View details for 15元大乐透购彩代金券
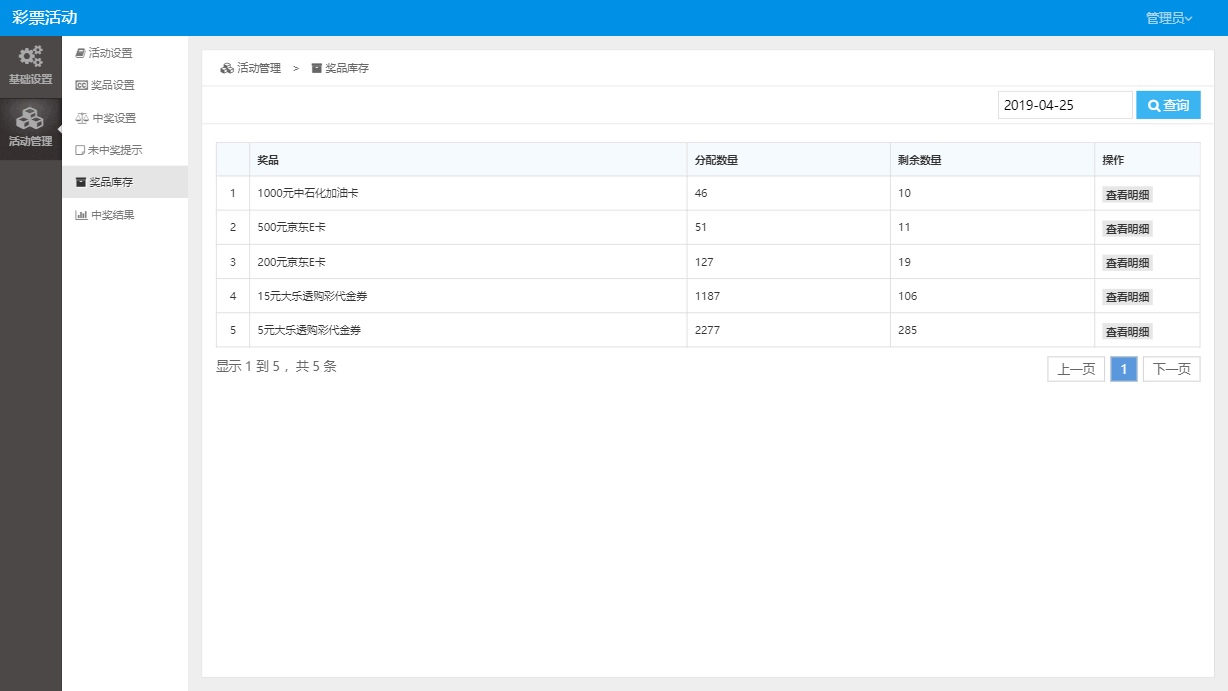The image size is (1228, 691). point(1127,297)
